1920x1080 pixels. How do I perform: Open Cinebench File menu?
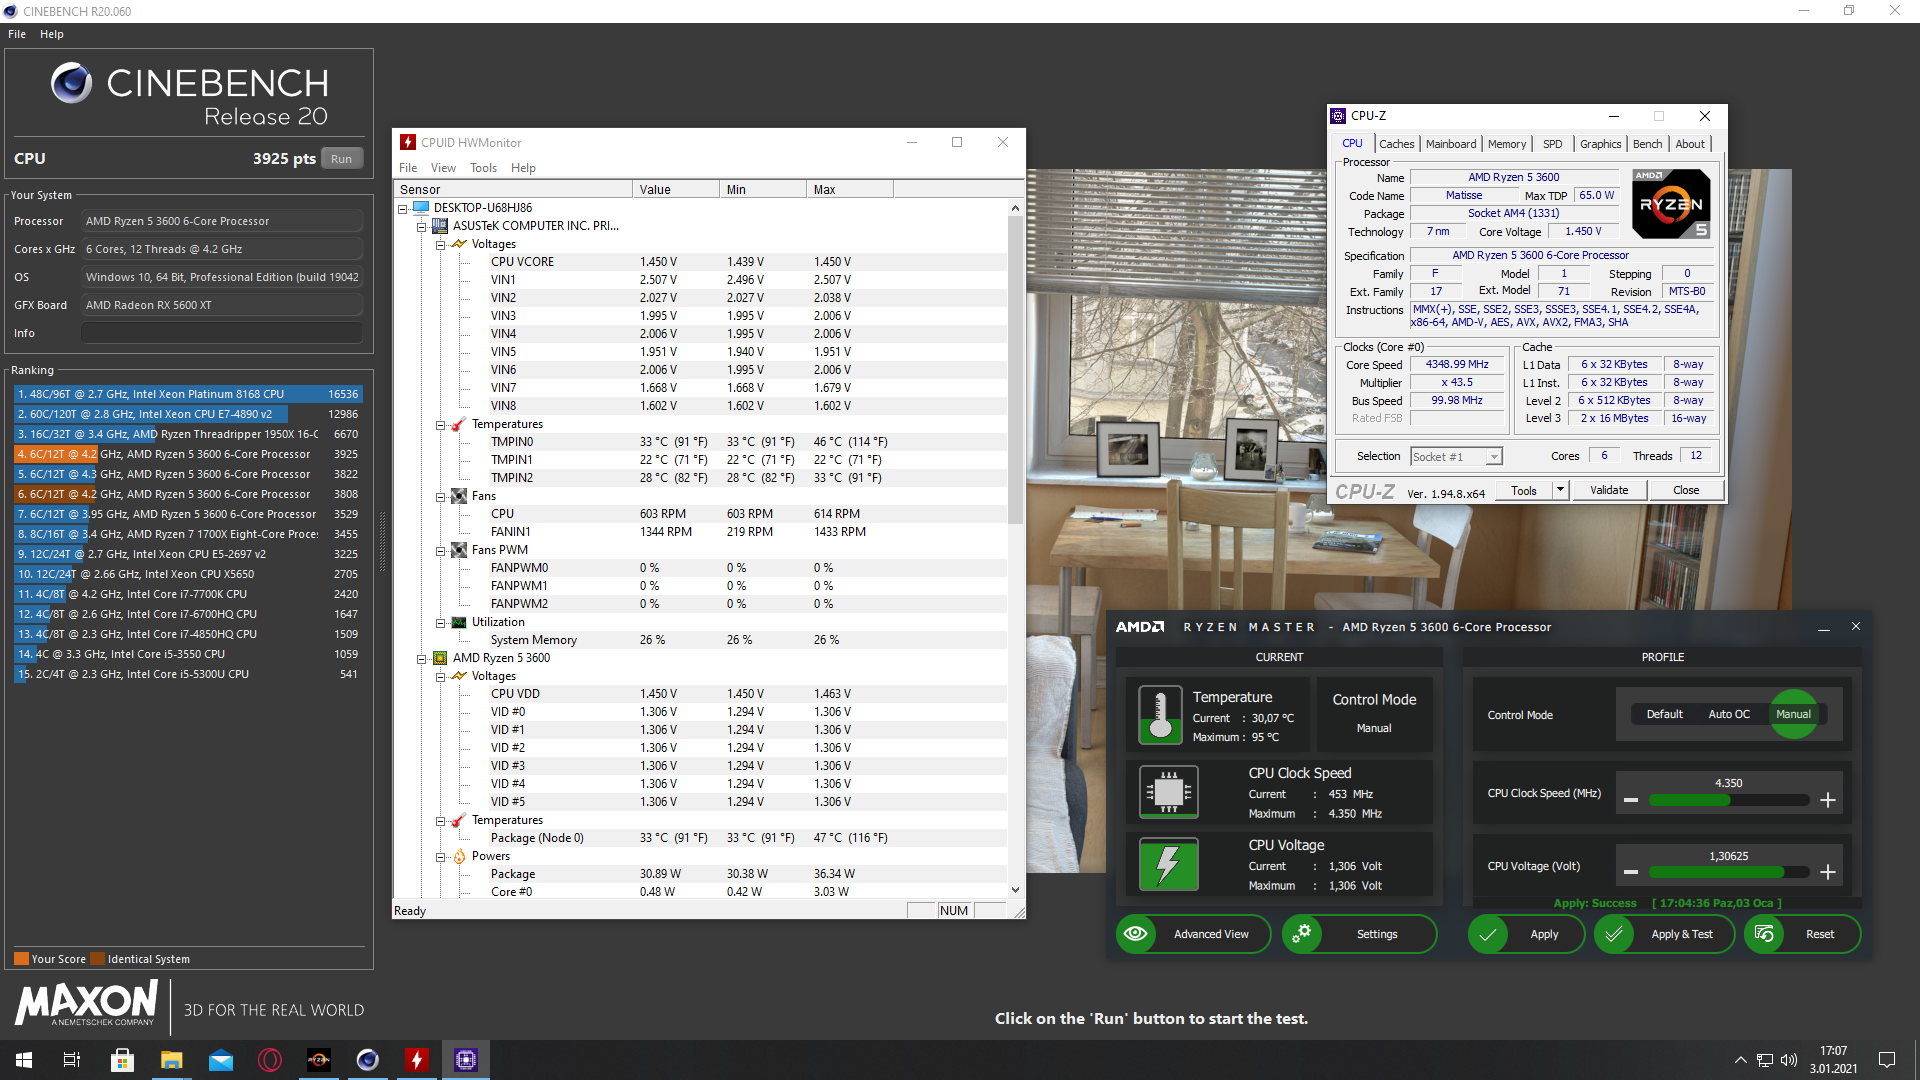(17, 34)
